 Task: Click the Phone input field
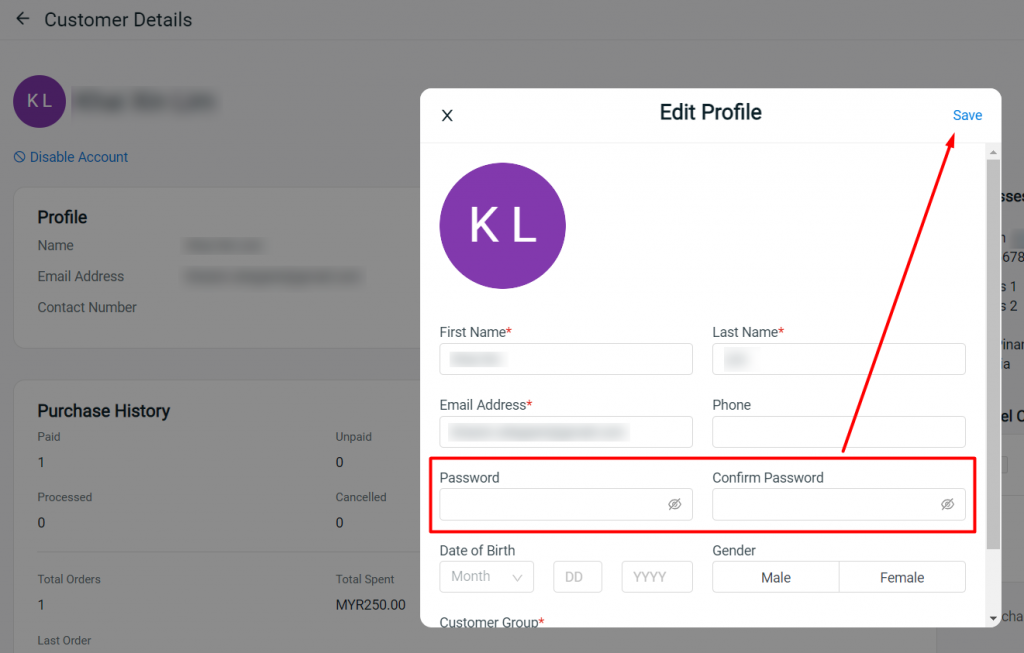(x=839, y=432)
